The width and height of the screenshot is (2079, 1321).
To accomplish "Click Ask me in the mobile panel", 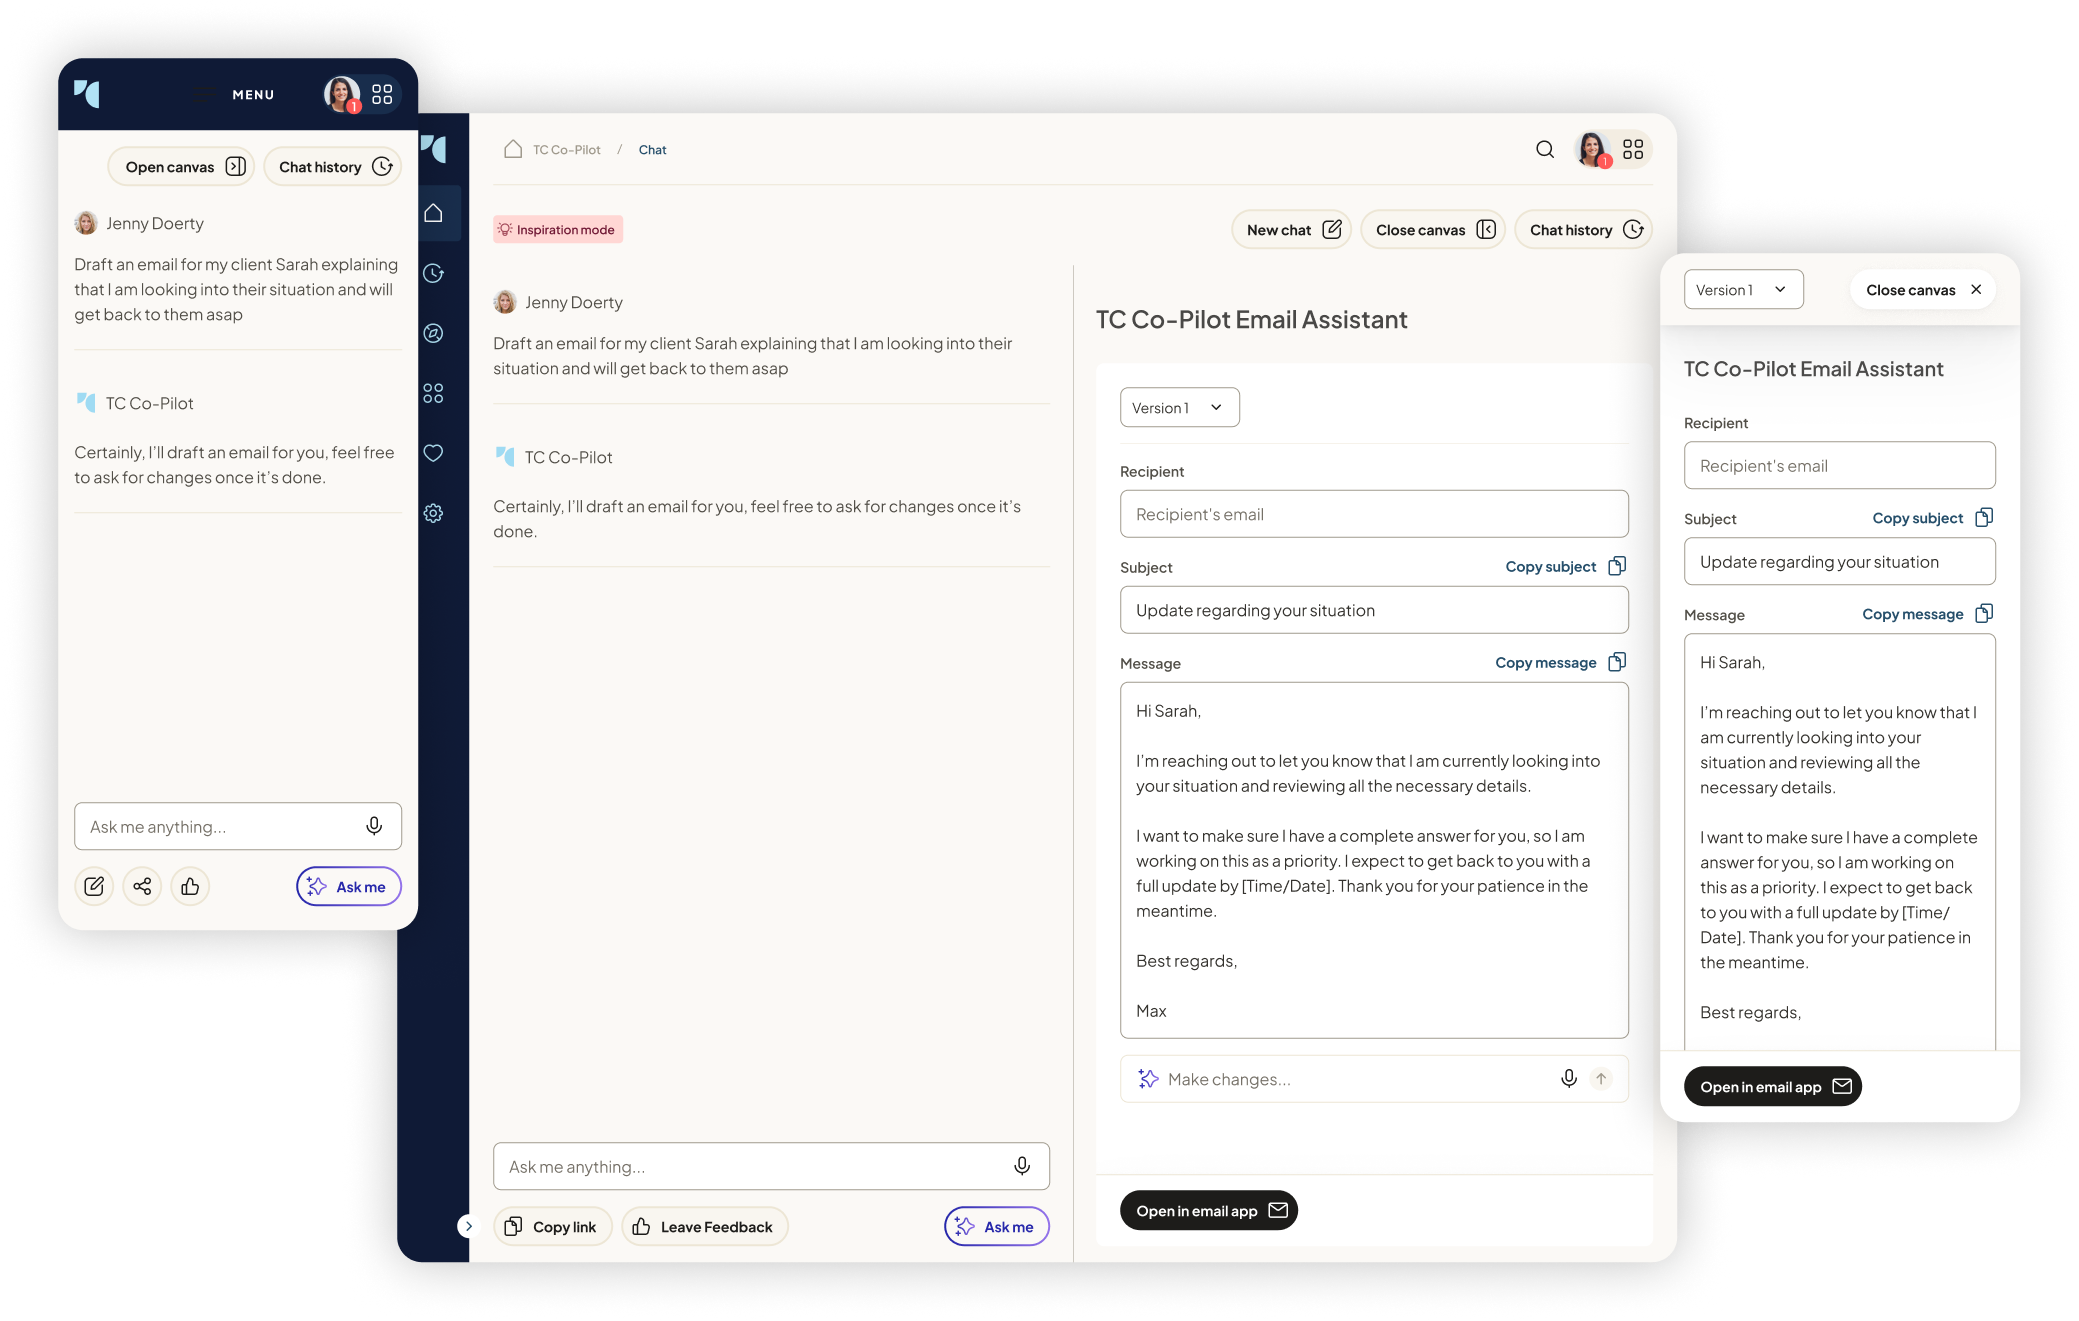I will click(x=349, y=886).
